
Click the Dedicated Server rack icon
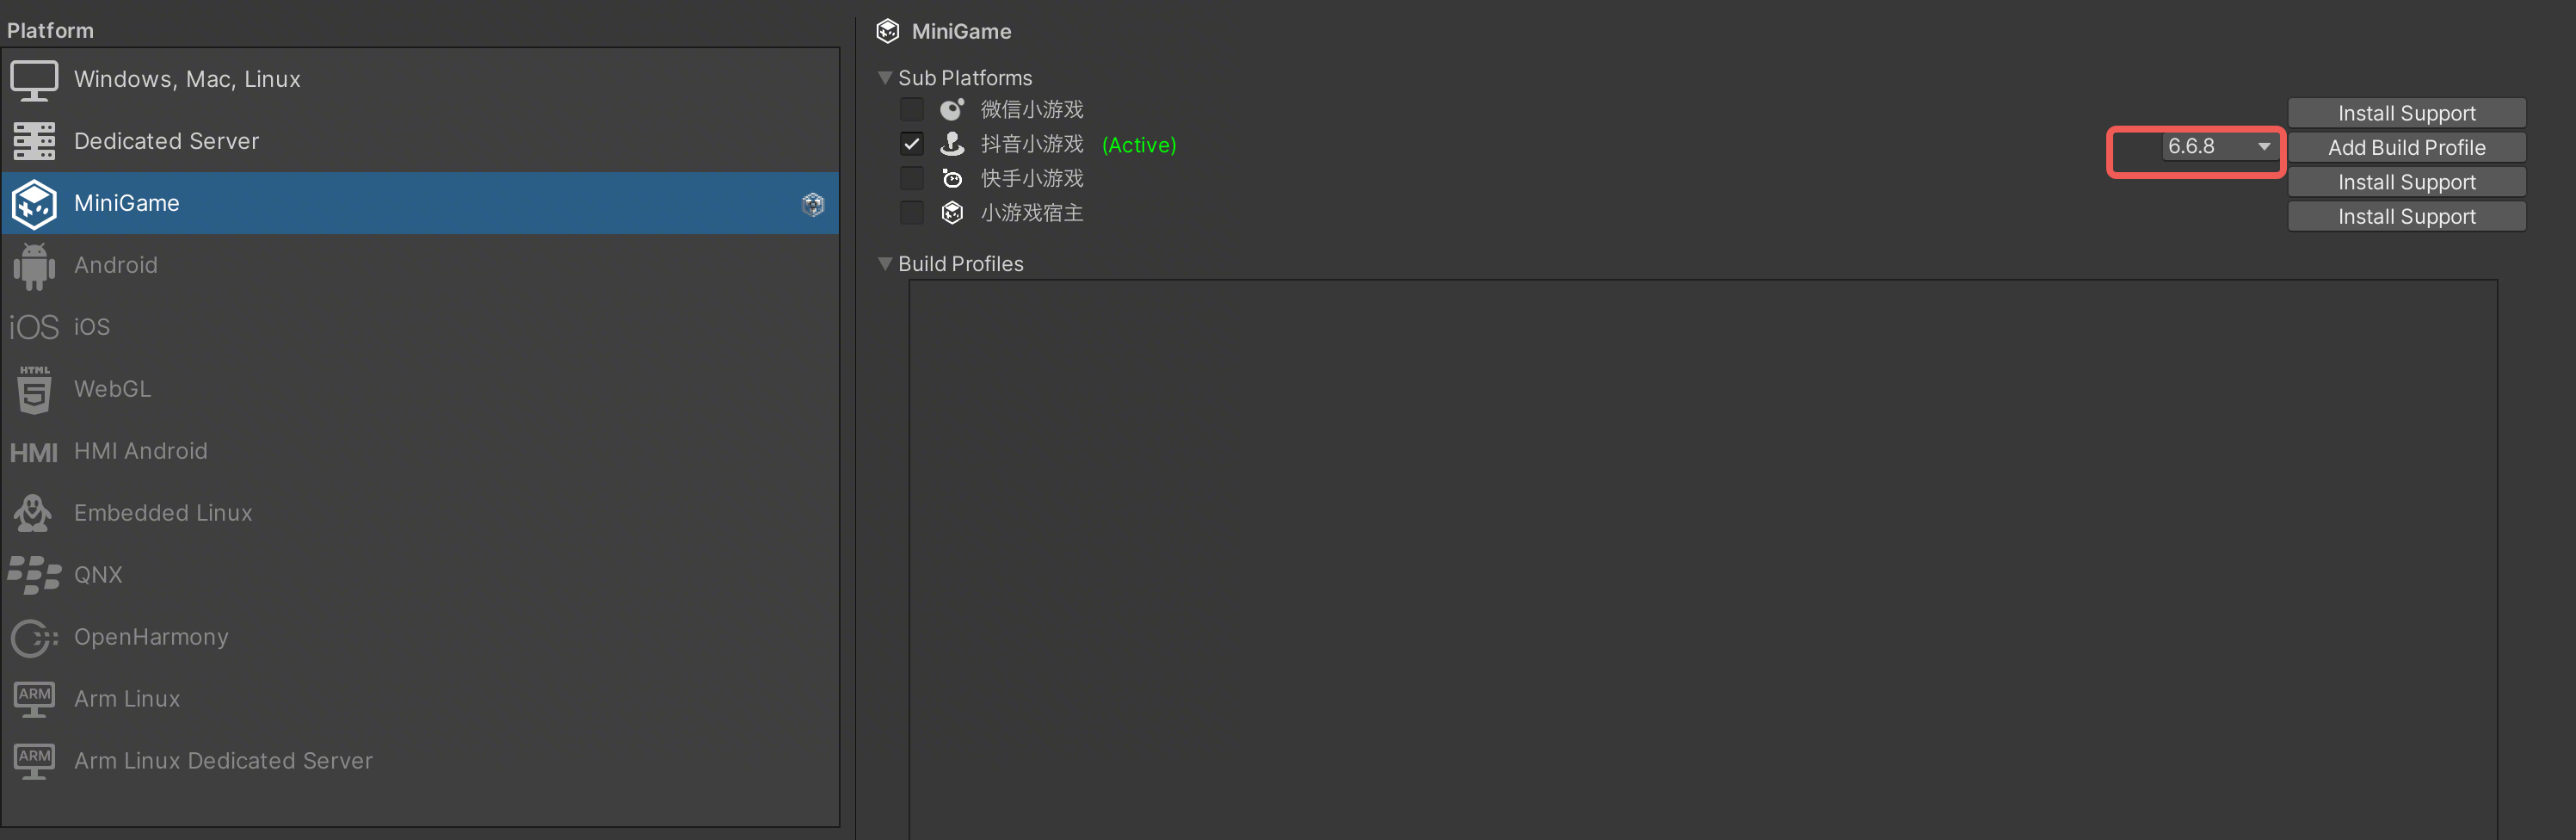tap(34, 142)
